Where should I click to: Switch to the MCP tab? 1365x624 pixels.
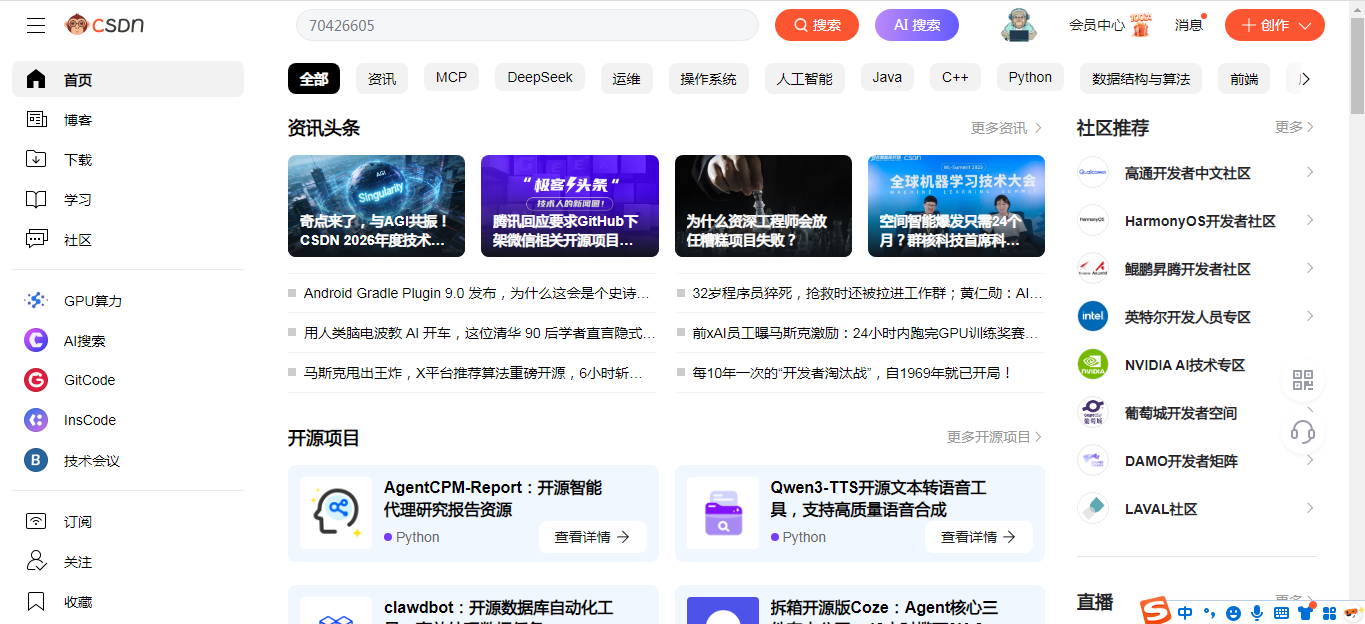click(451, 78)
